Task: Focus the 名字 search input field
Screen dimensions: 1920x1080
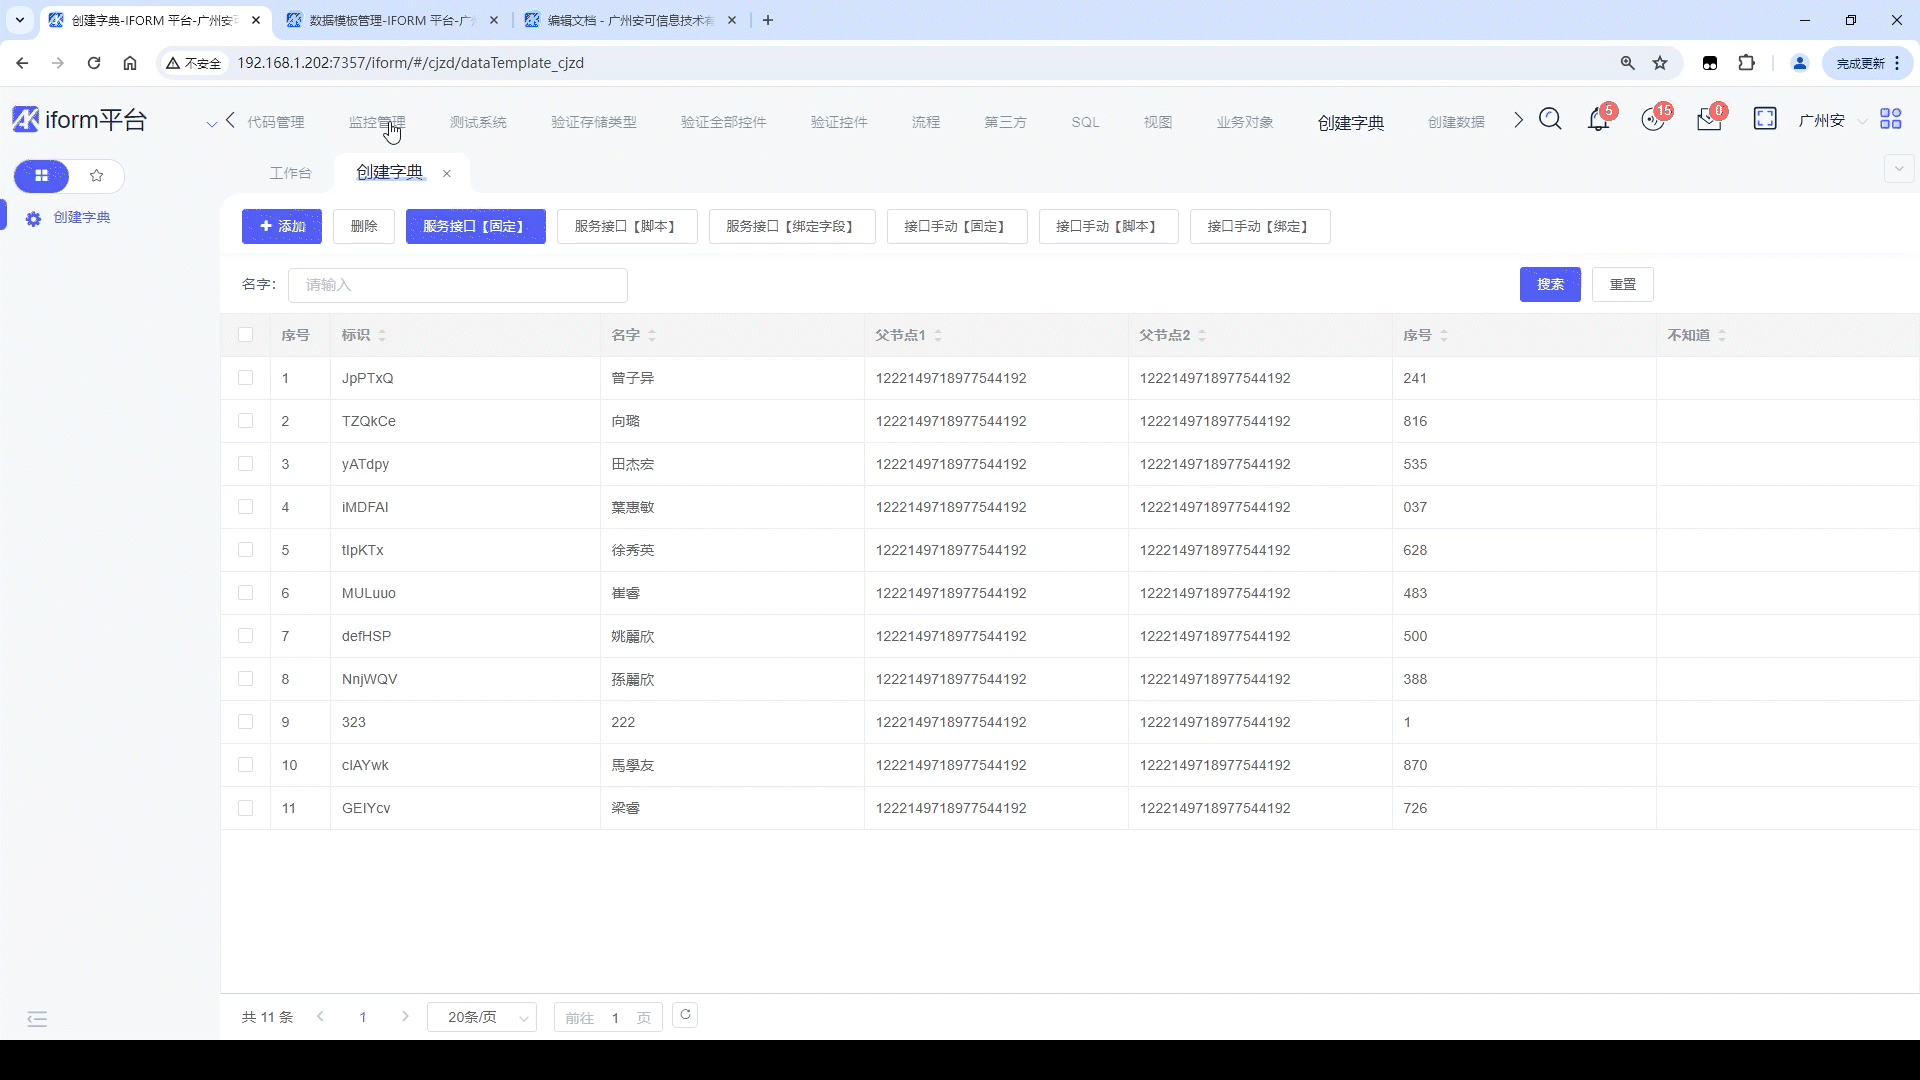Action: 458,285
